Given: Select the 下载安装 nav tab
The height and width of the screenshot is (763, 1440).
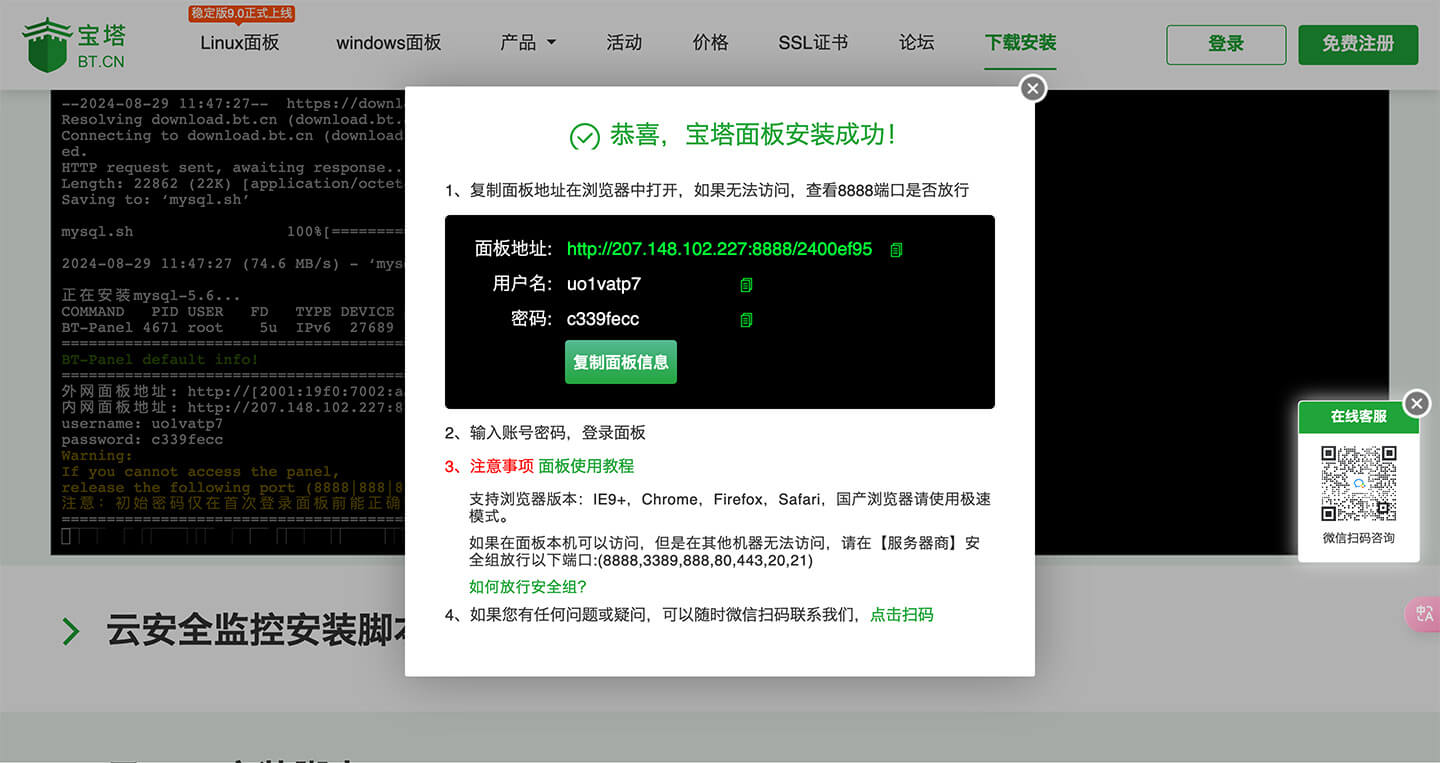Looking at the screenshot, I should [1020, 43].
